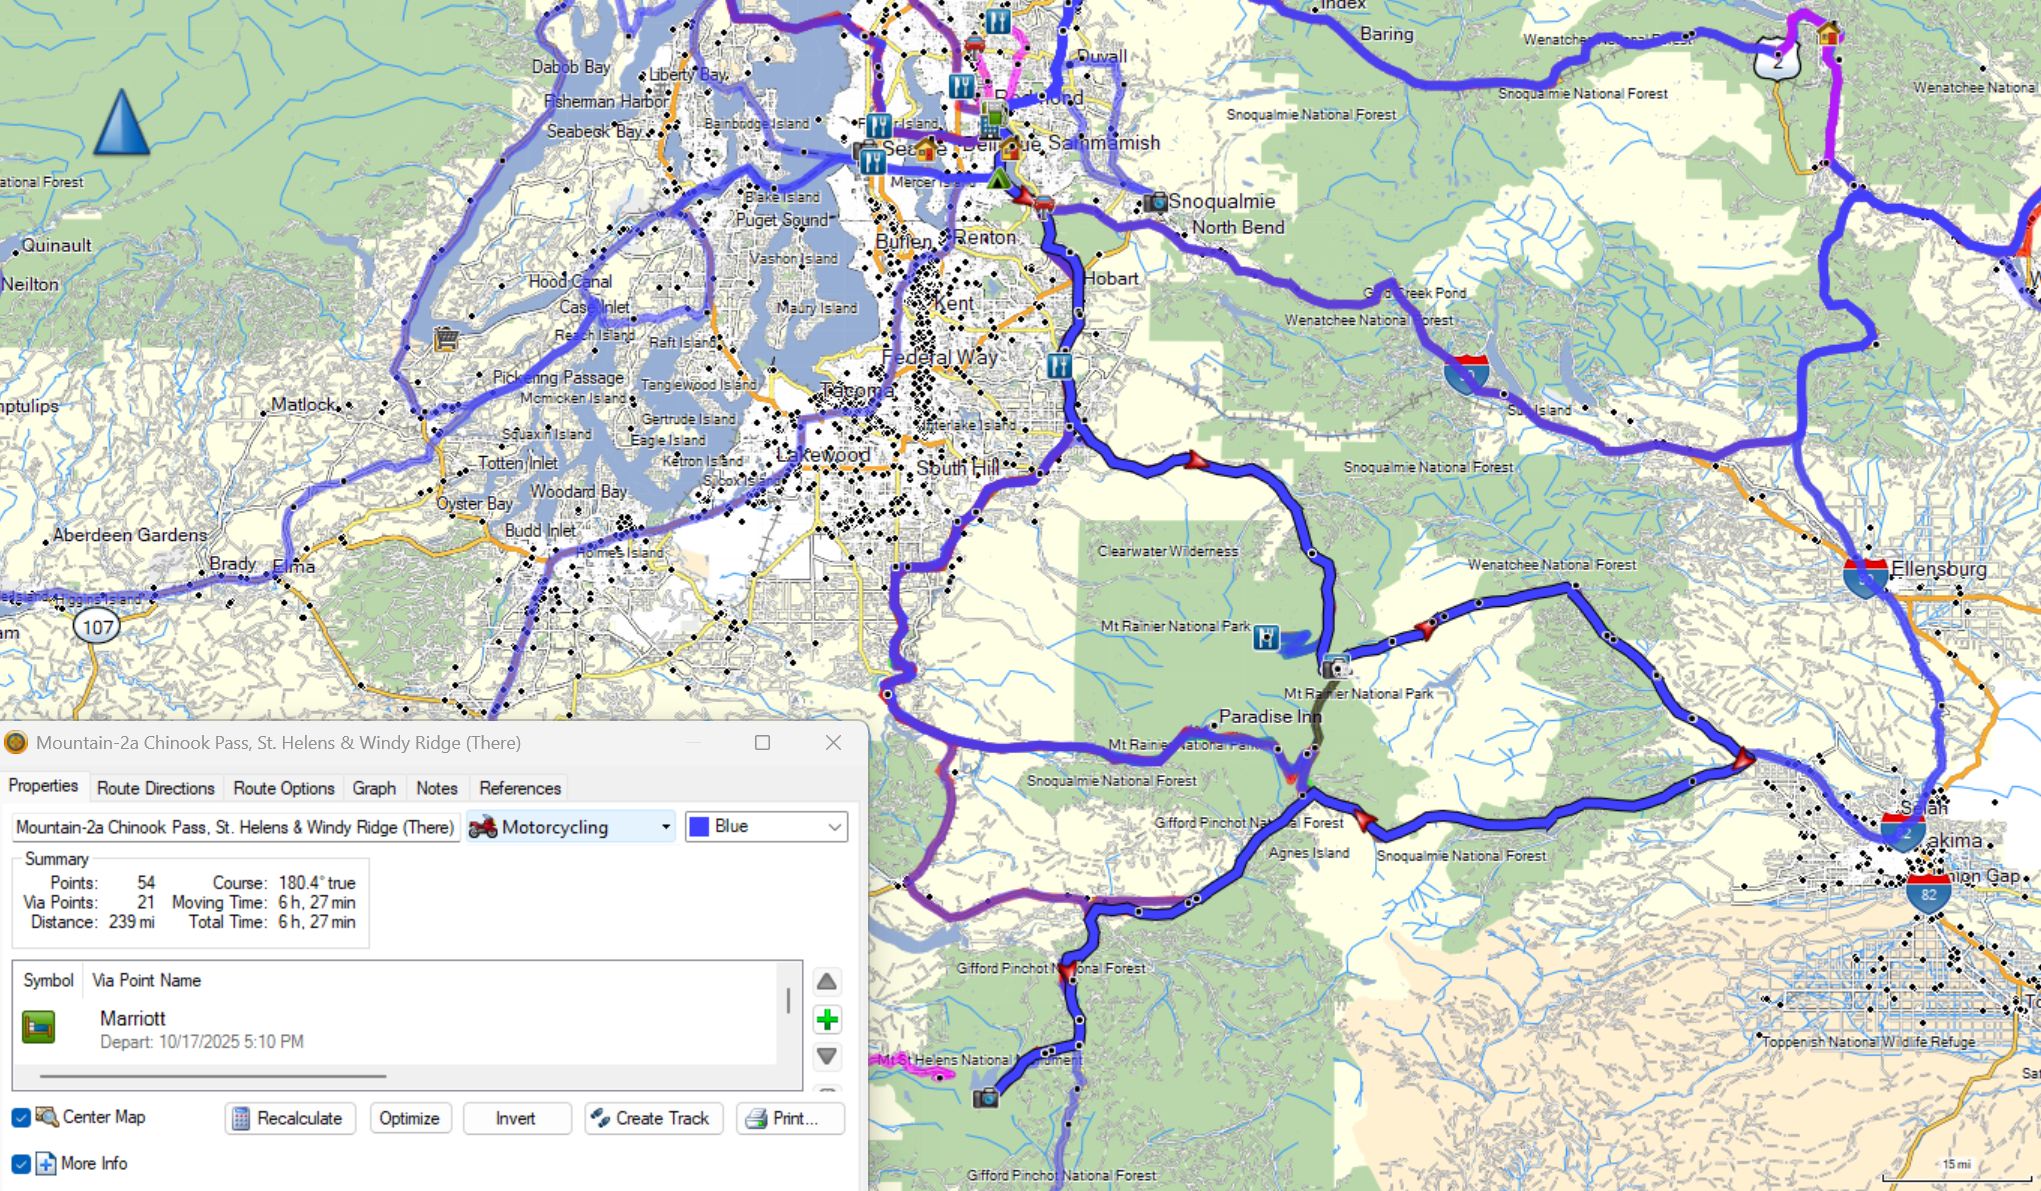Image resolution: width=2041 pixels, height=1191 pixels.
Task: Click the camera waypoint at Snoqualmie
Action: coord(1155,203)
